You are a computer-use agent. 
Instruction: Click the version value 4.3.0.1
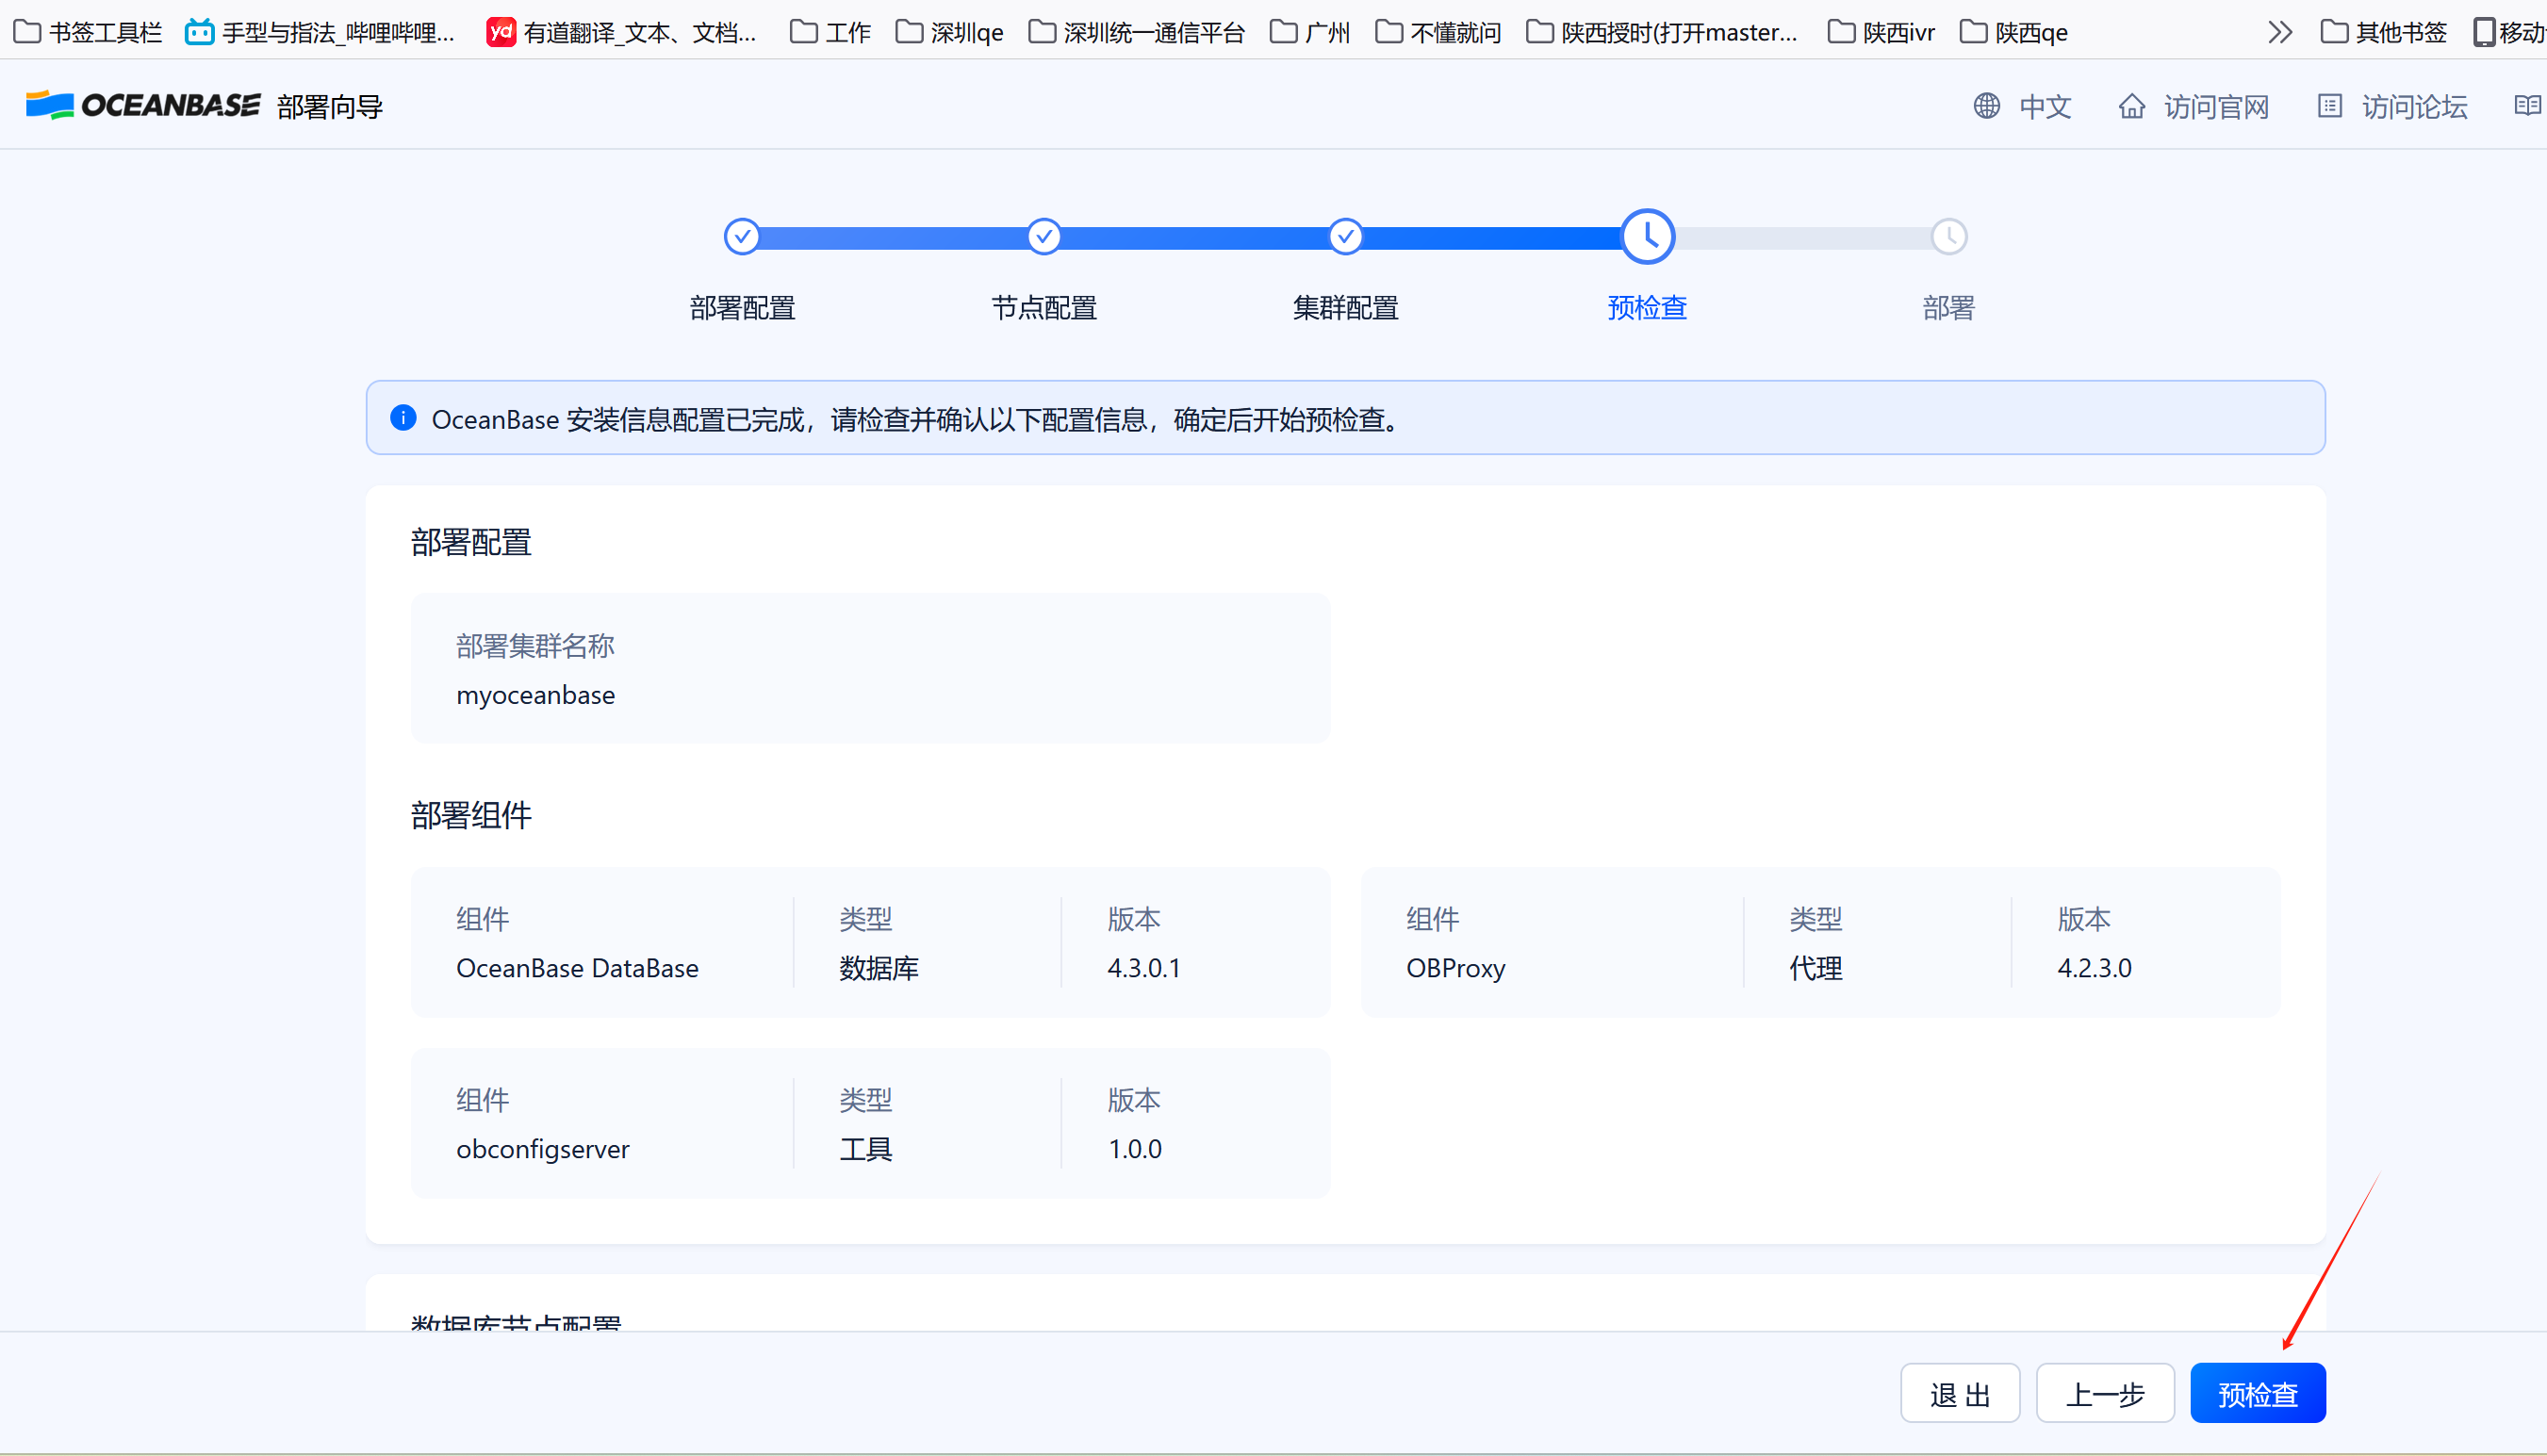point(1143,967)
